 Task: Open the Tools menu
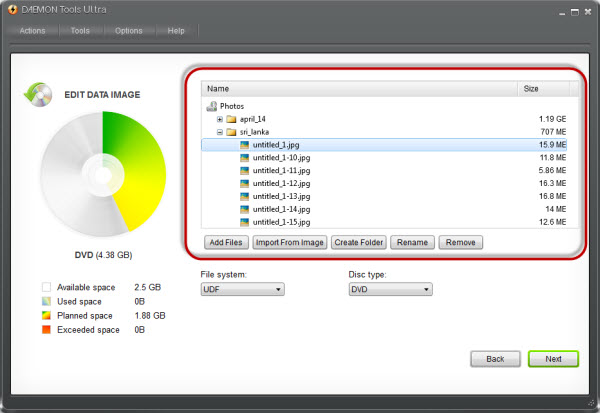[80, 31]
